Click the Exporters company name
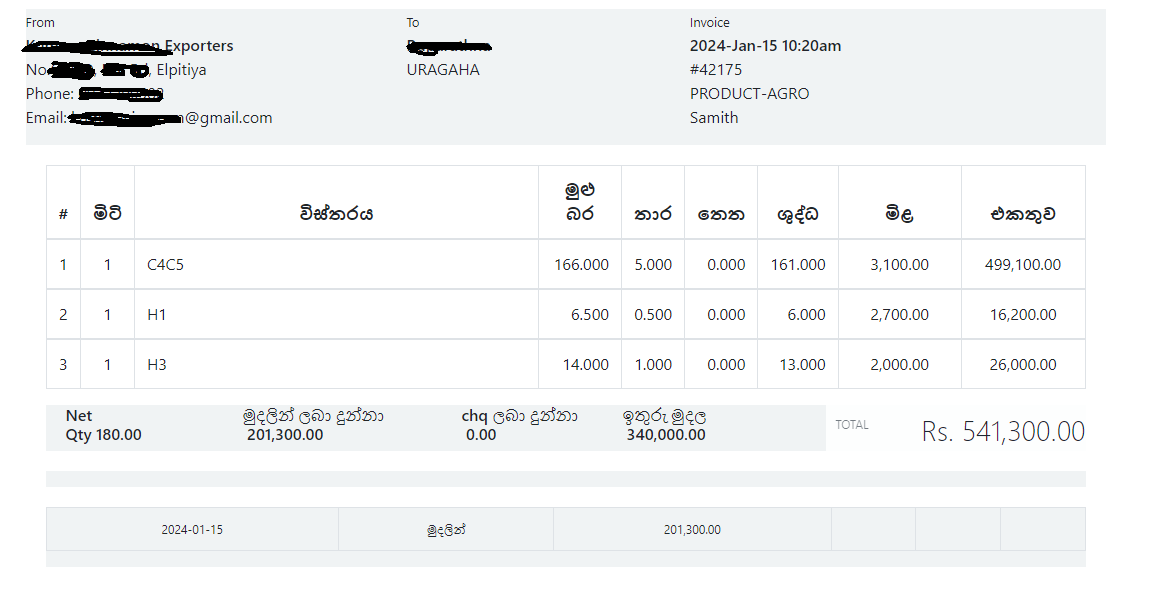 198,46
